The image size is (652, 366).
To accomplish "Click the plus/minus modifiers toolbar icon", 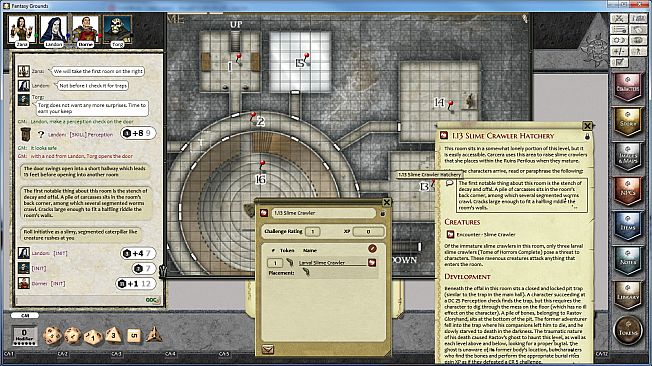I will coord(619,51).
